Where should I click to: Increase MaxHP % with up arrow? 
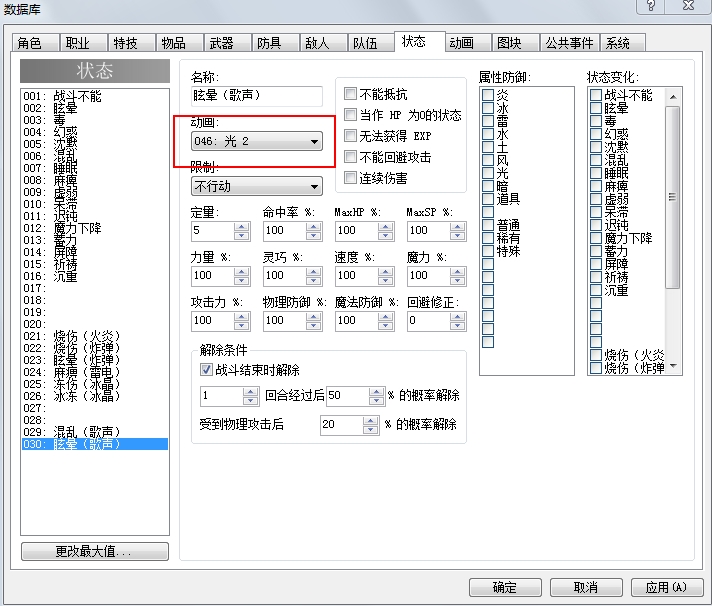385,226
